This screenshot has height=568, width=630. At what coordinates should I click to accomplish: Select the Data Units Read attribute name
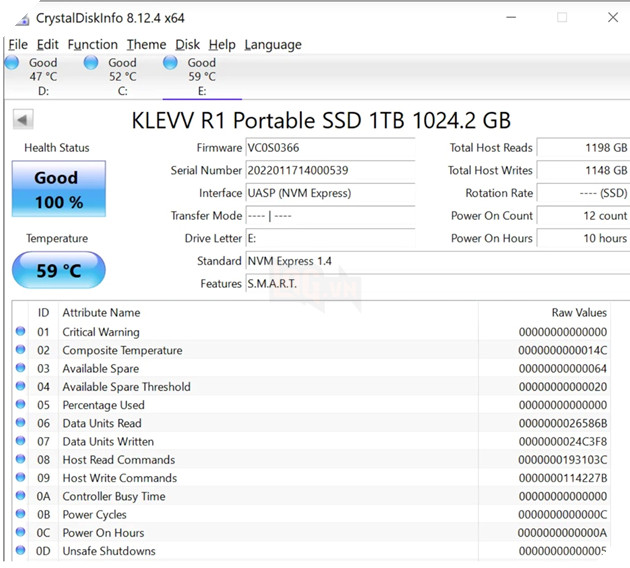(x=102, y=423)
